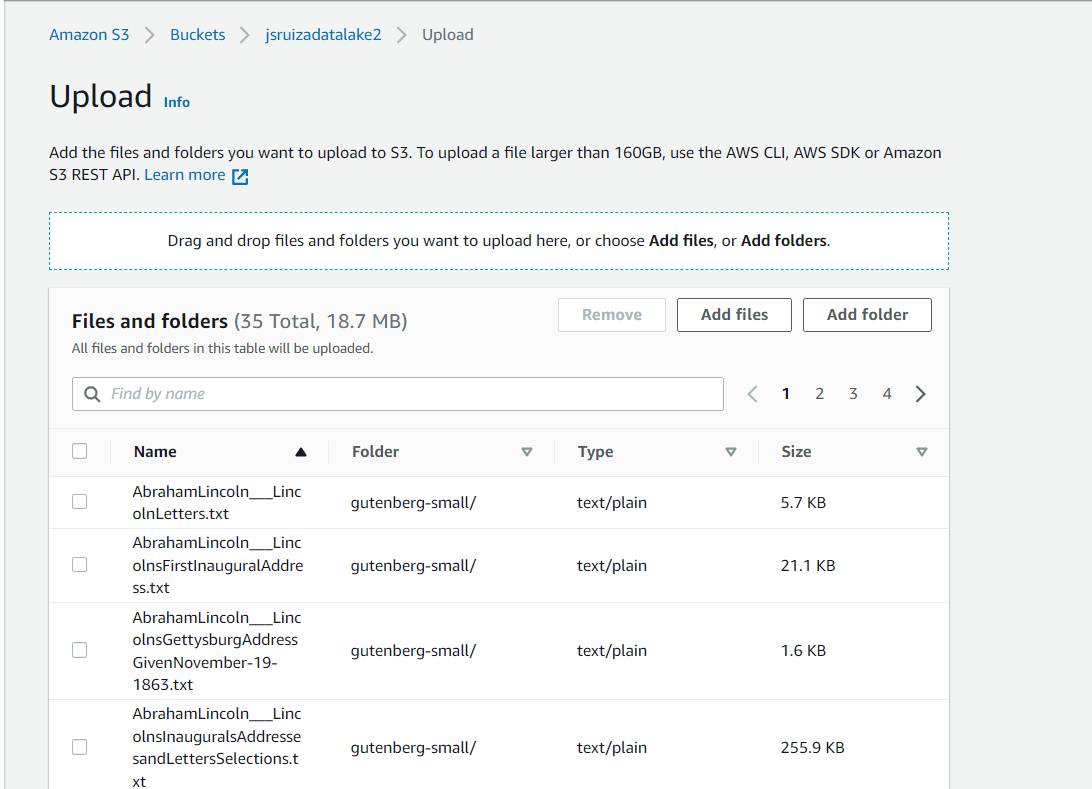Click the Add files button

click(734, 314)
